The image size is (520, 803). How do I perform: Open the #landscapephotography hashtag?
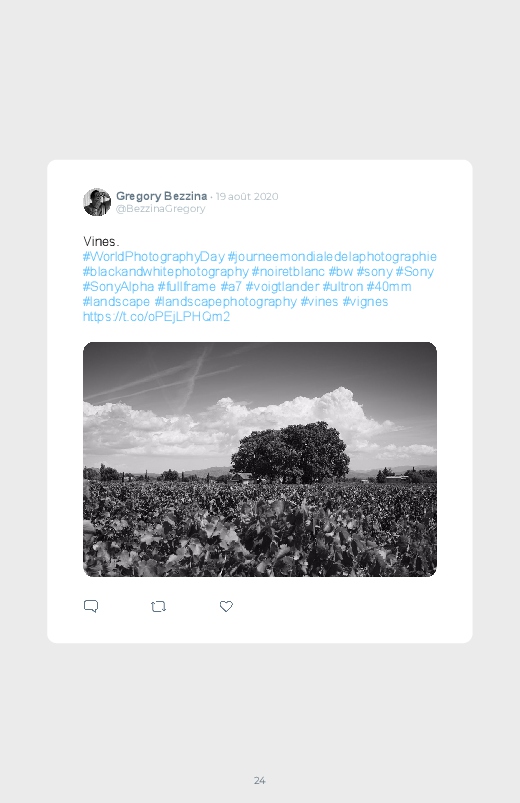(225, 302)
